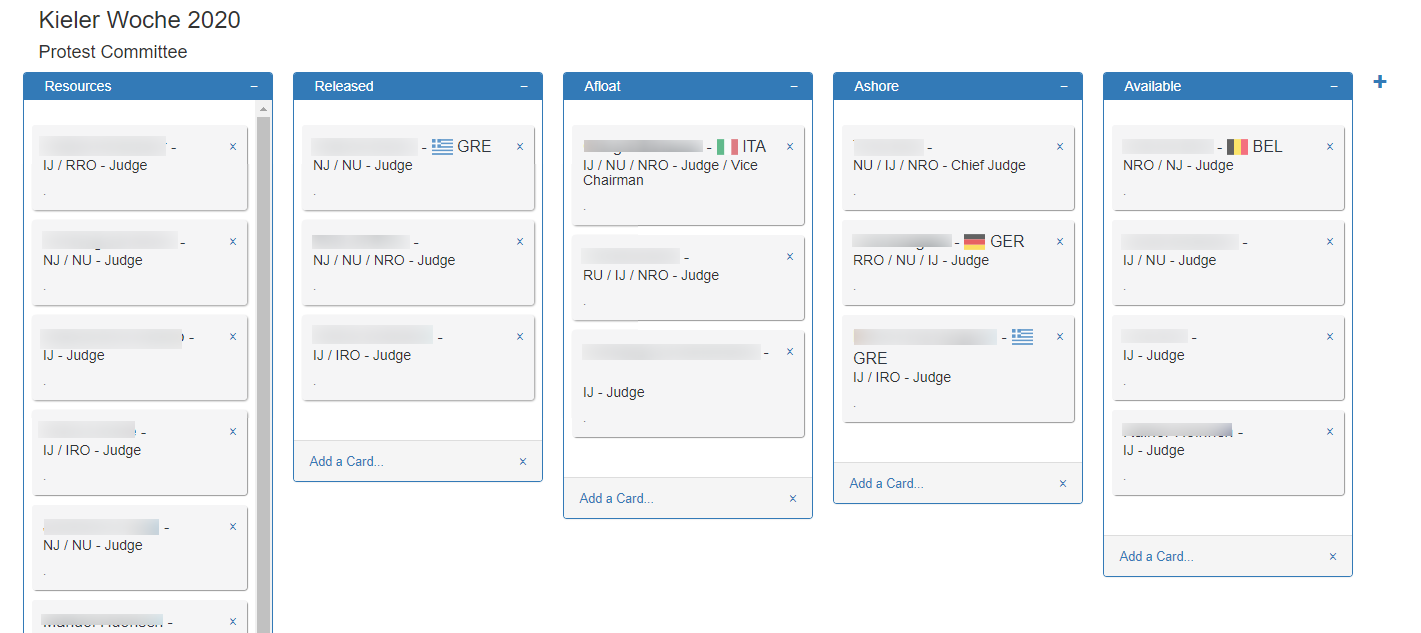The image size is (1421, 633).
Task: Click 'Add a Card...' in the Ashore column
Action: pyautogui.click(x=886, y=483)
